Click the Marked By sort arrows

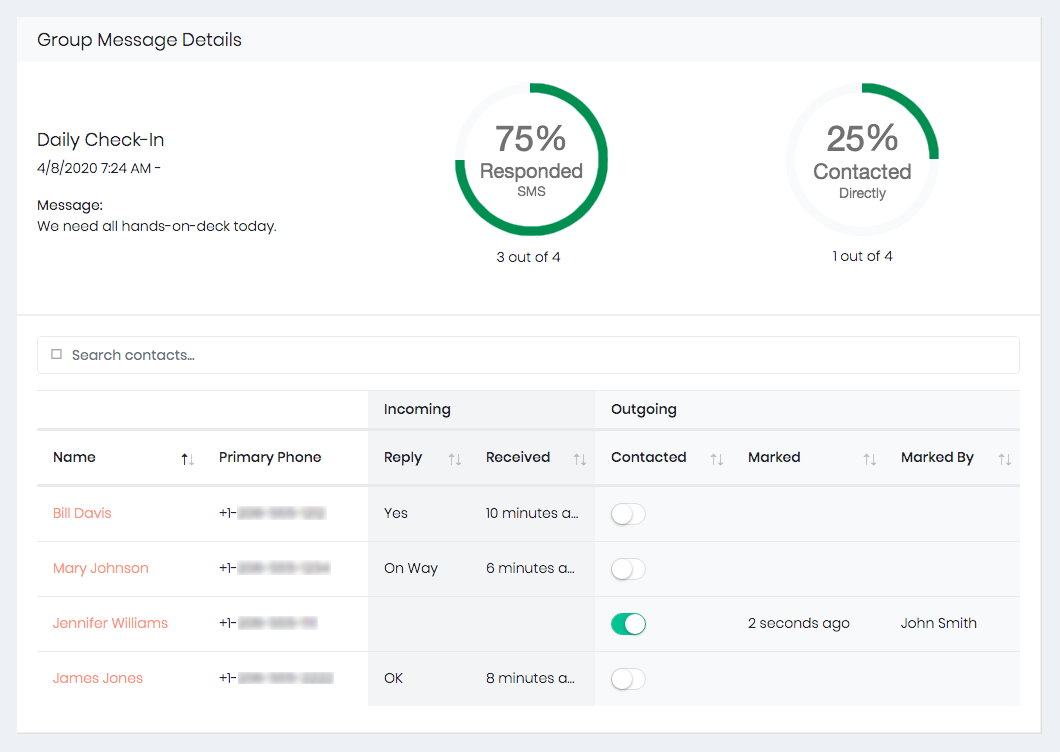(x=1004, y=459)
